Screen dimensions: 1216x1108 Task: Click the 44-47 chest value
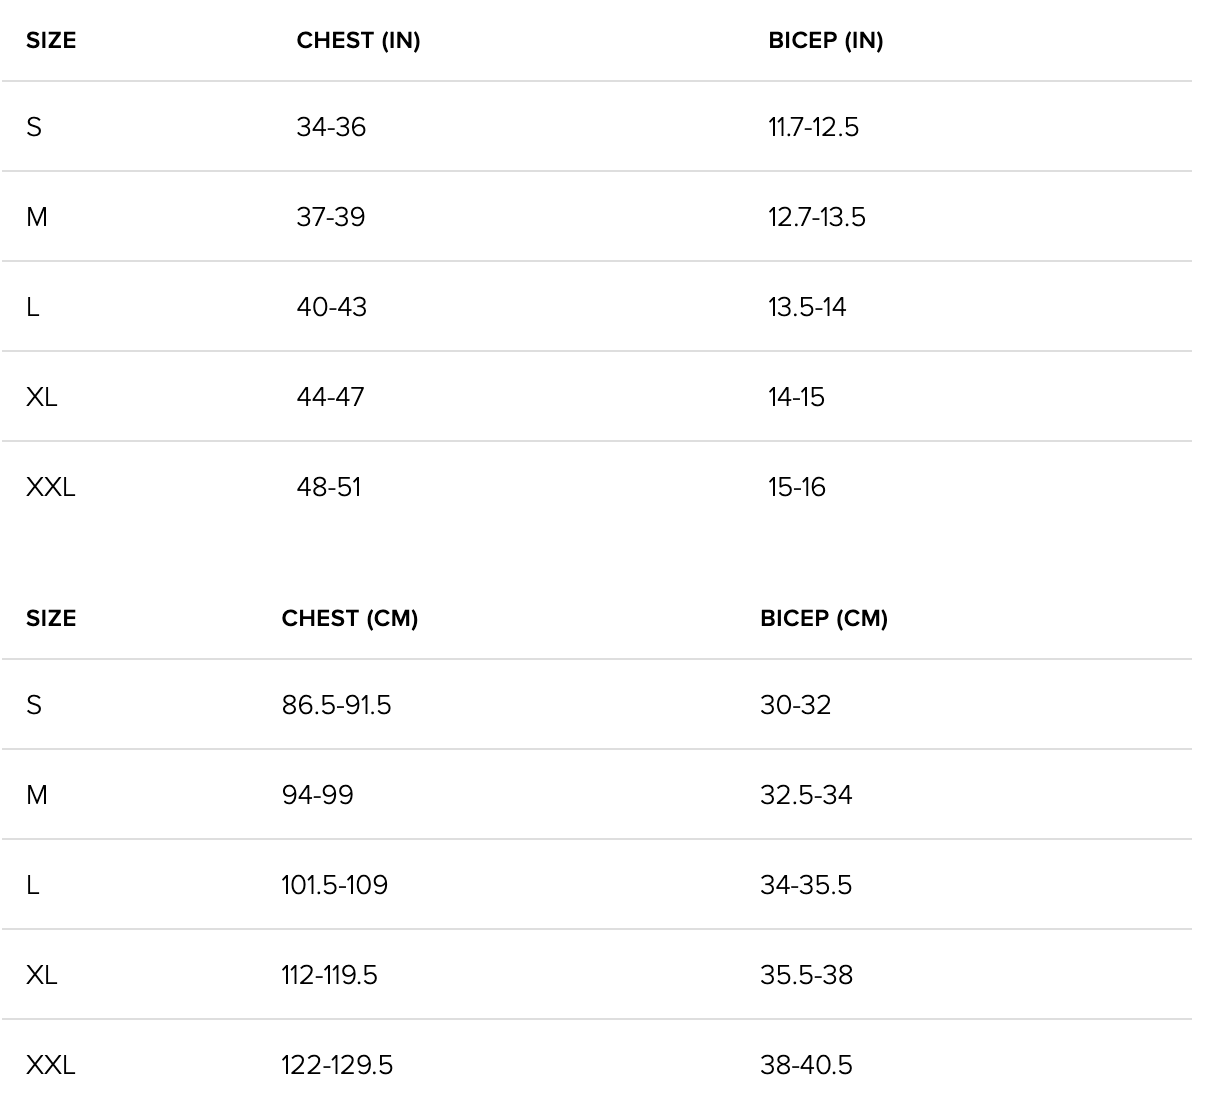click(x=330, y=397)
